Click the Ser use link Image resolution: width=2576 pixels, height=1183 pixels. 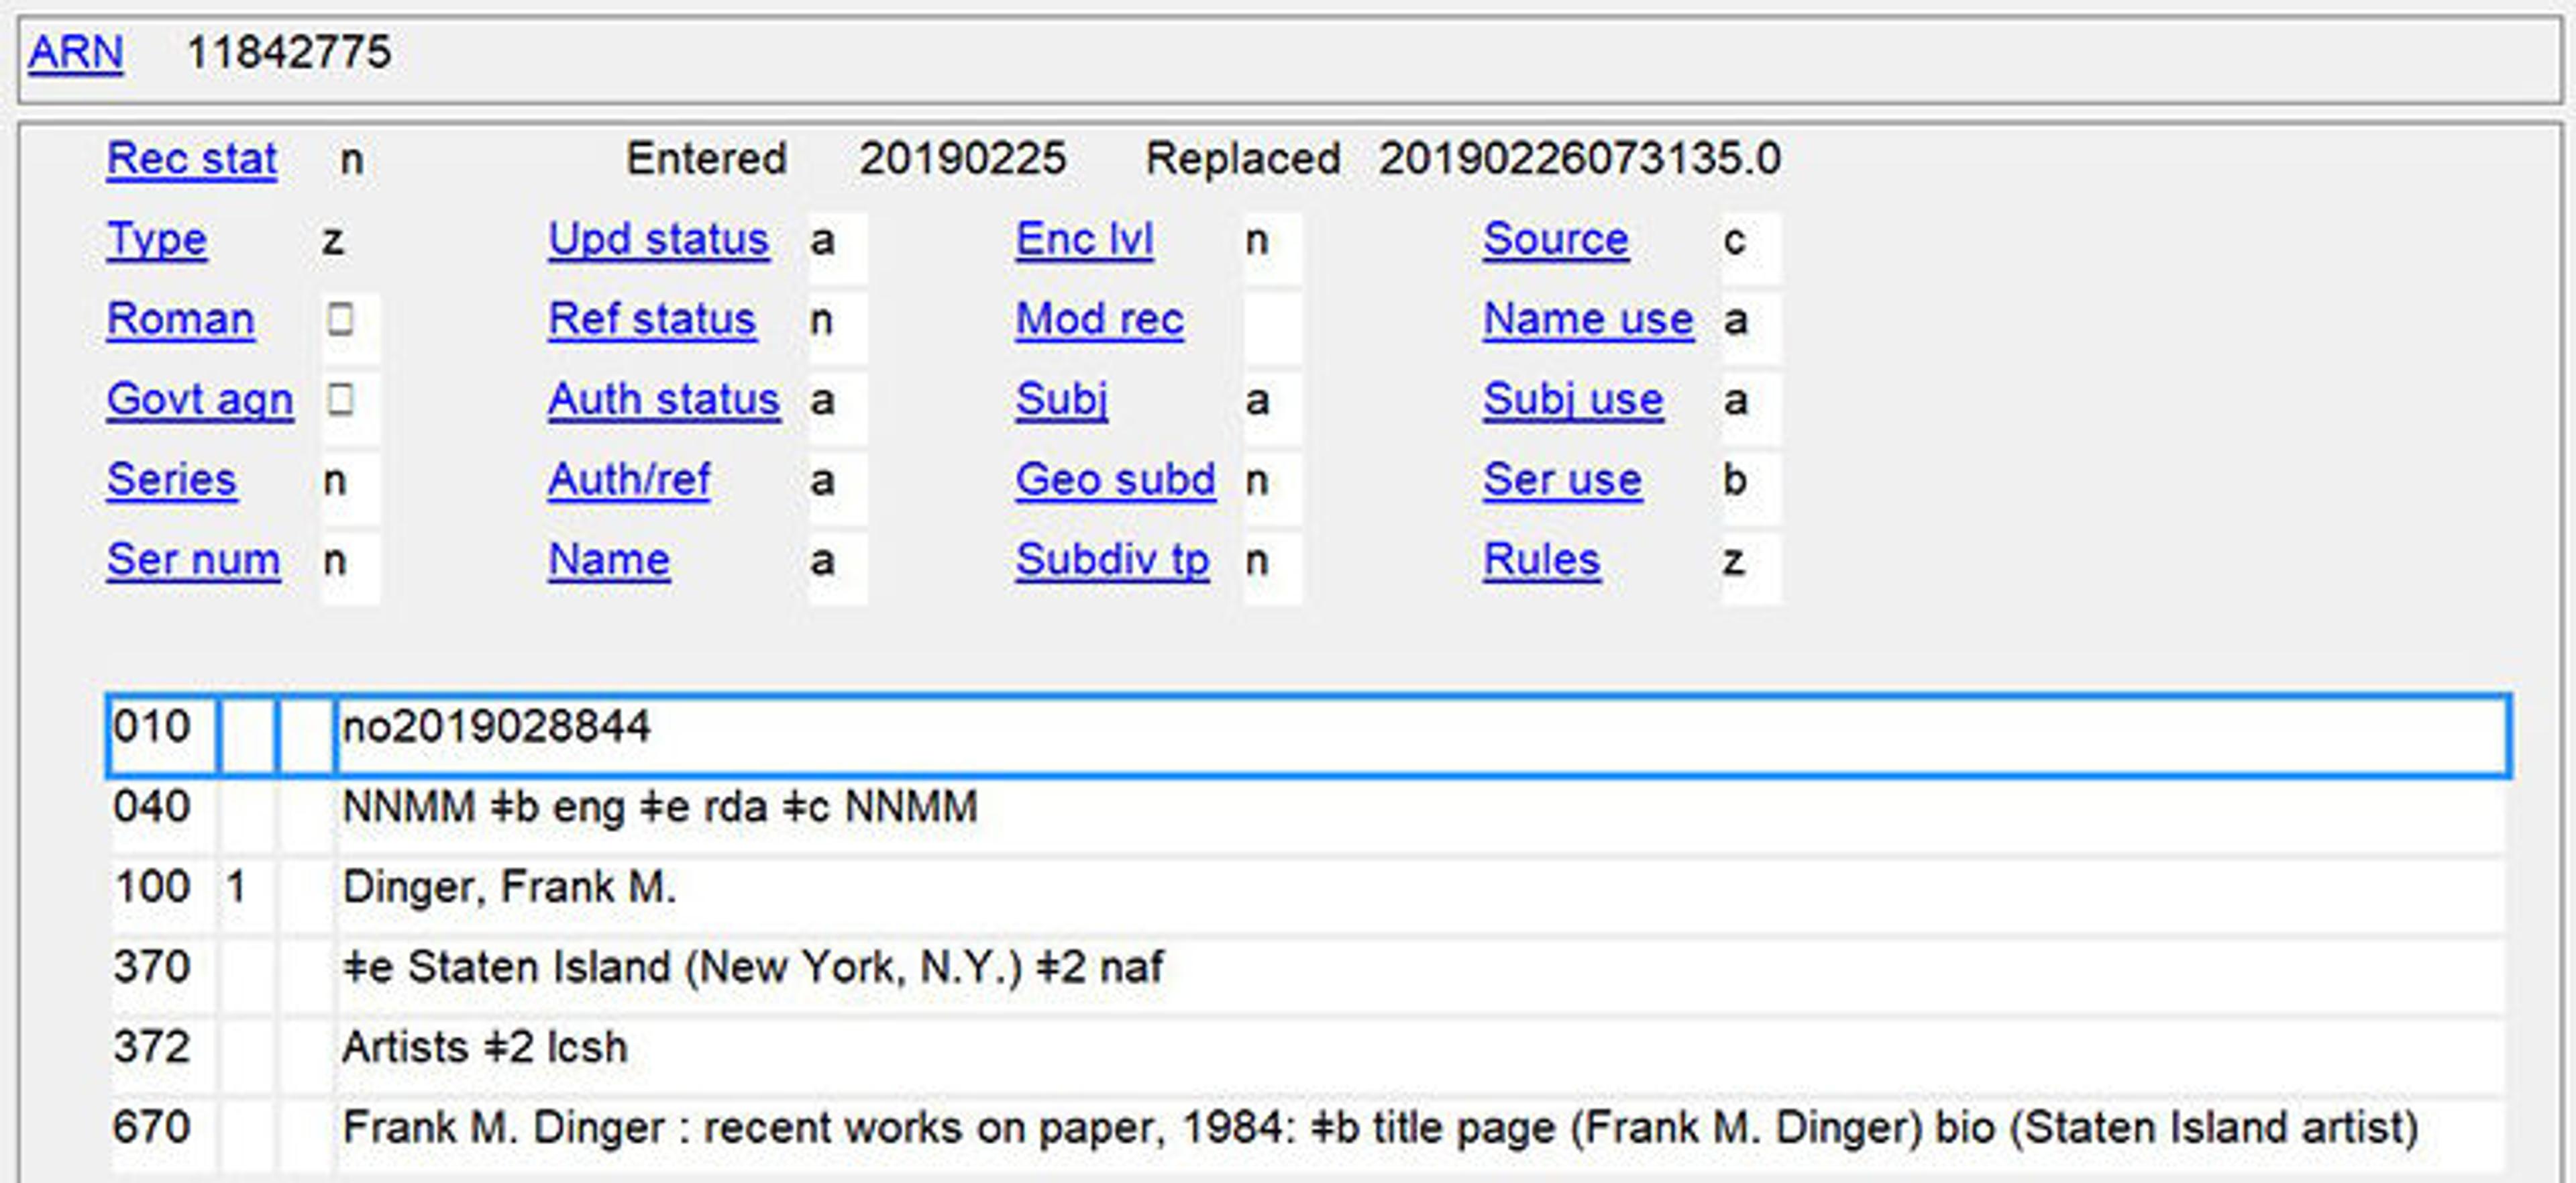[x=1562, y=479]
